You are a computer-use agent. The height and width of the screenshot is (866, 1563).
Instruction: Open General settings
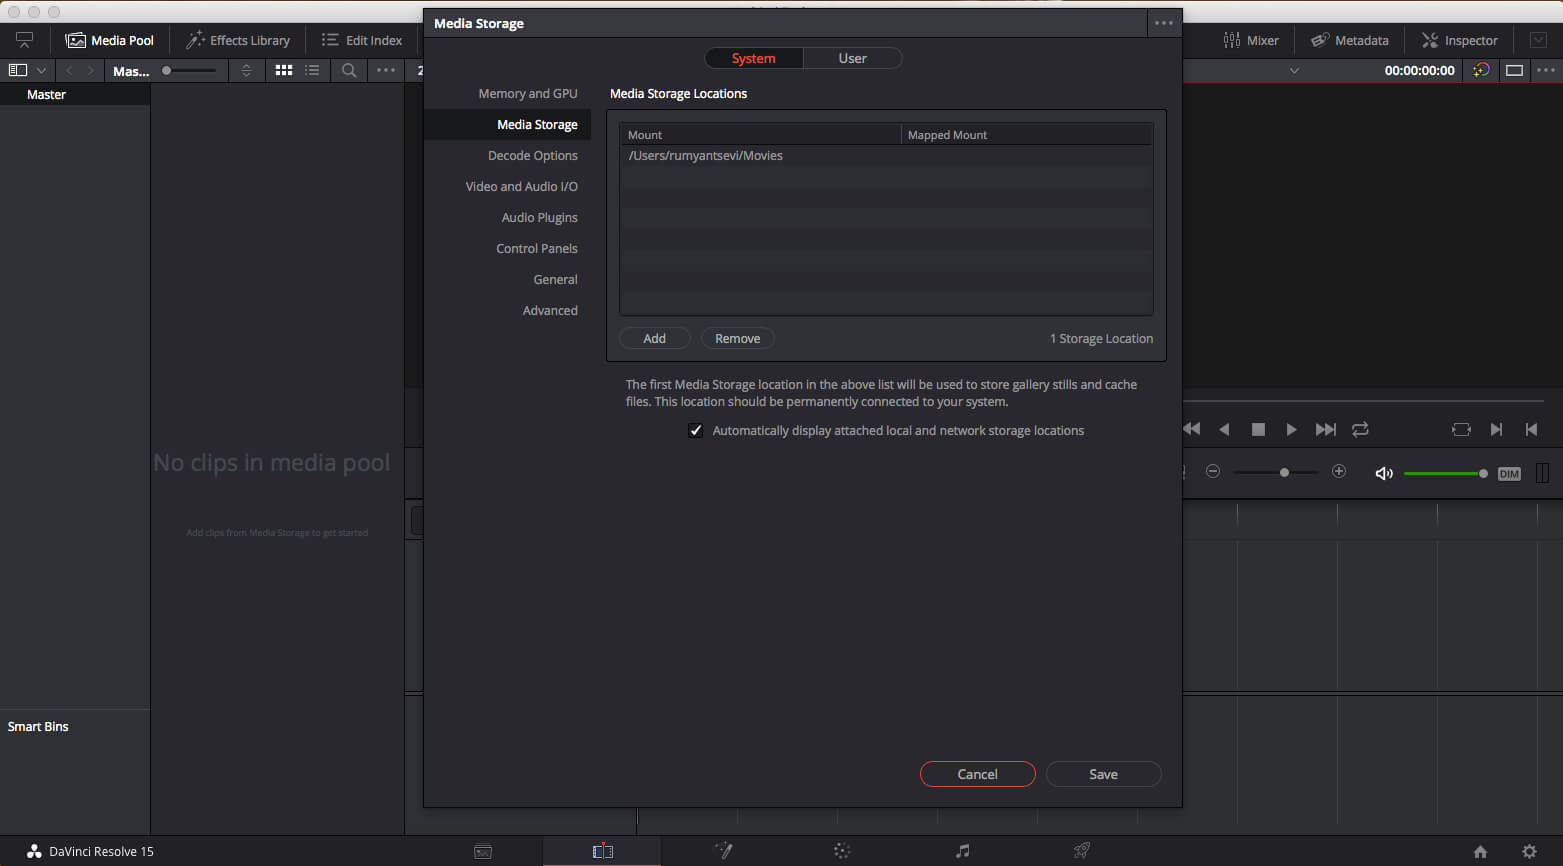555,279
